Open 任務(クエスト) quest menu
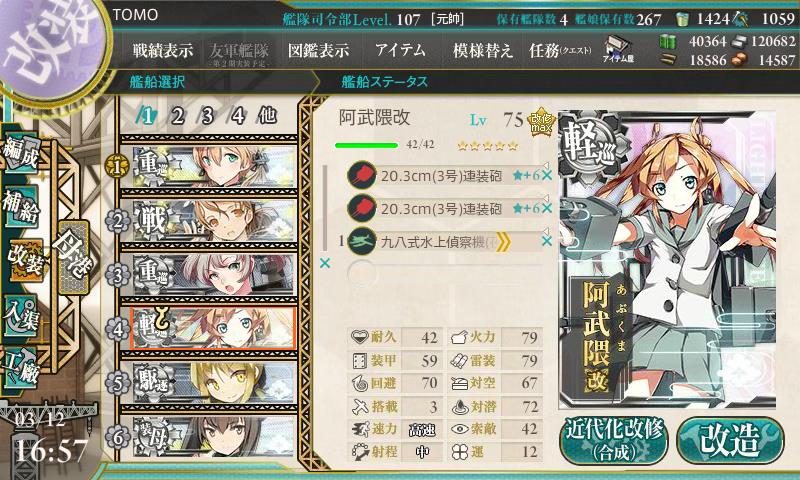This screenshot has width=800, height=480. tap(560, 50)
